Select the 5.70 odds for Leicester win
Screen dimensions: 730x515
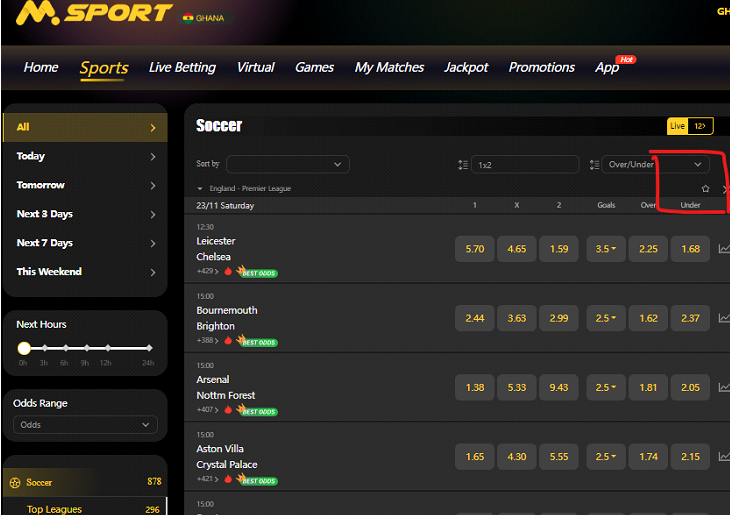(x=475, y=249)
